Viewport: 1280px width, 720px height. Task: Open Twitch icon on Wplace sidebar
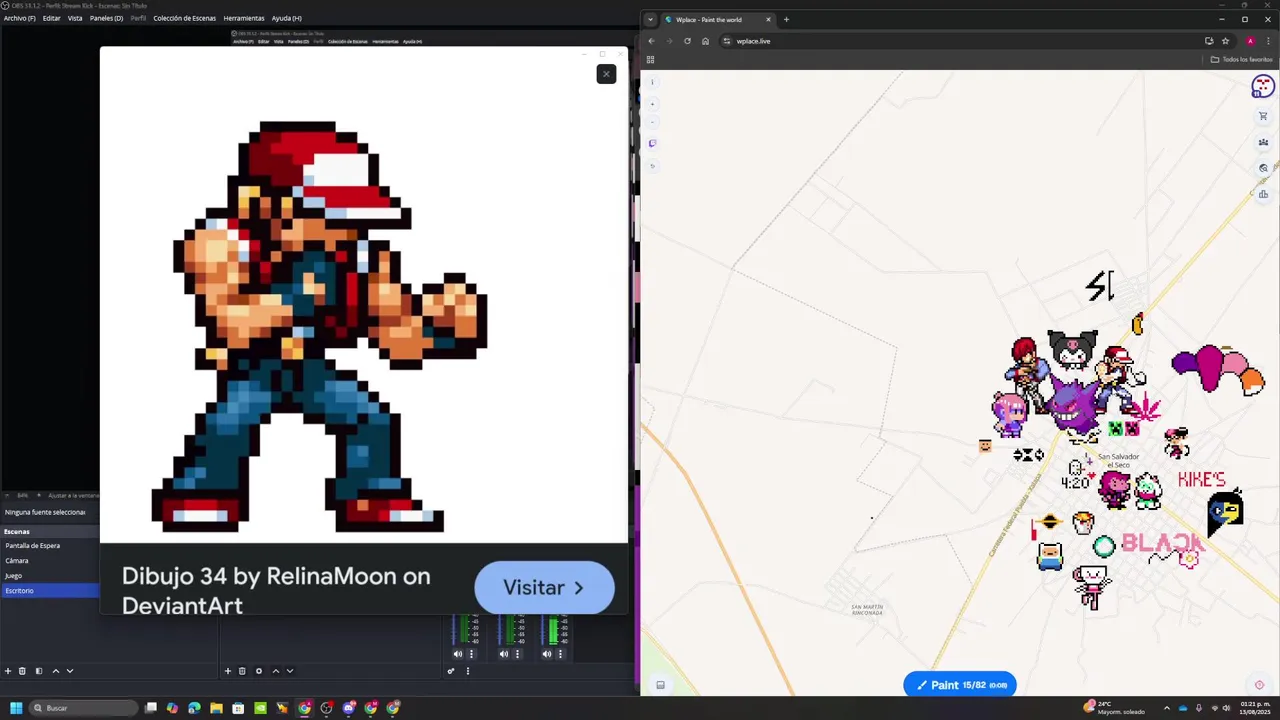point(652,143)
